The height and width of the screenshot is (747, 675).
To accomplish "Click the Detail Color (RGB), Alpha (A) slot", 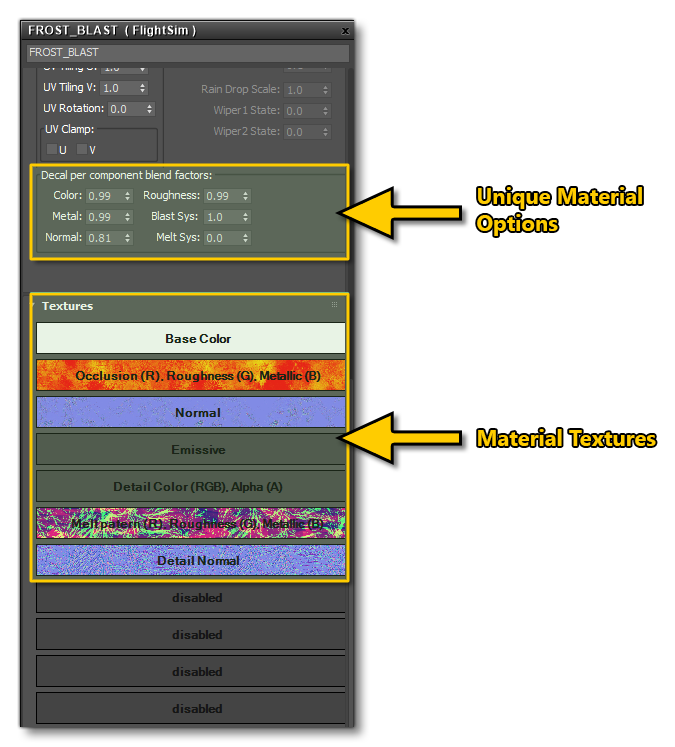I will pyautogui.click(x=191, y=487).
